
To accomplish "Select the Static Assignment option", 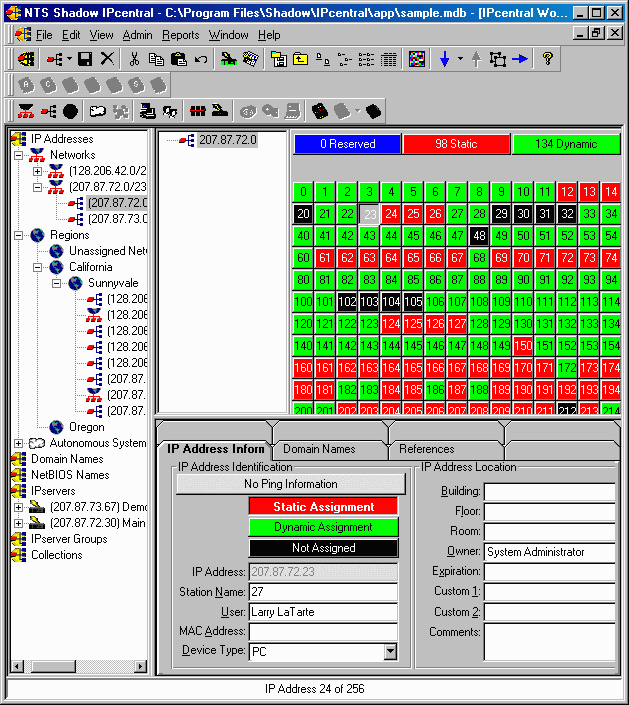I will (x=323, y=507).
